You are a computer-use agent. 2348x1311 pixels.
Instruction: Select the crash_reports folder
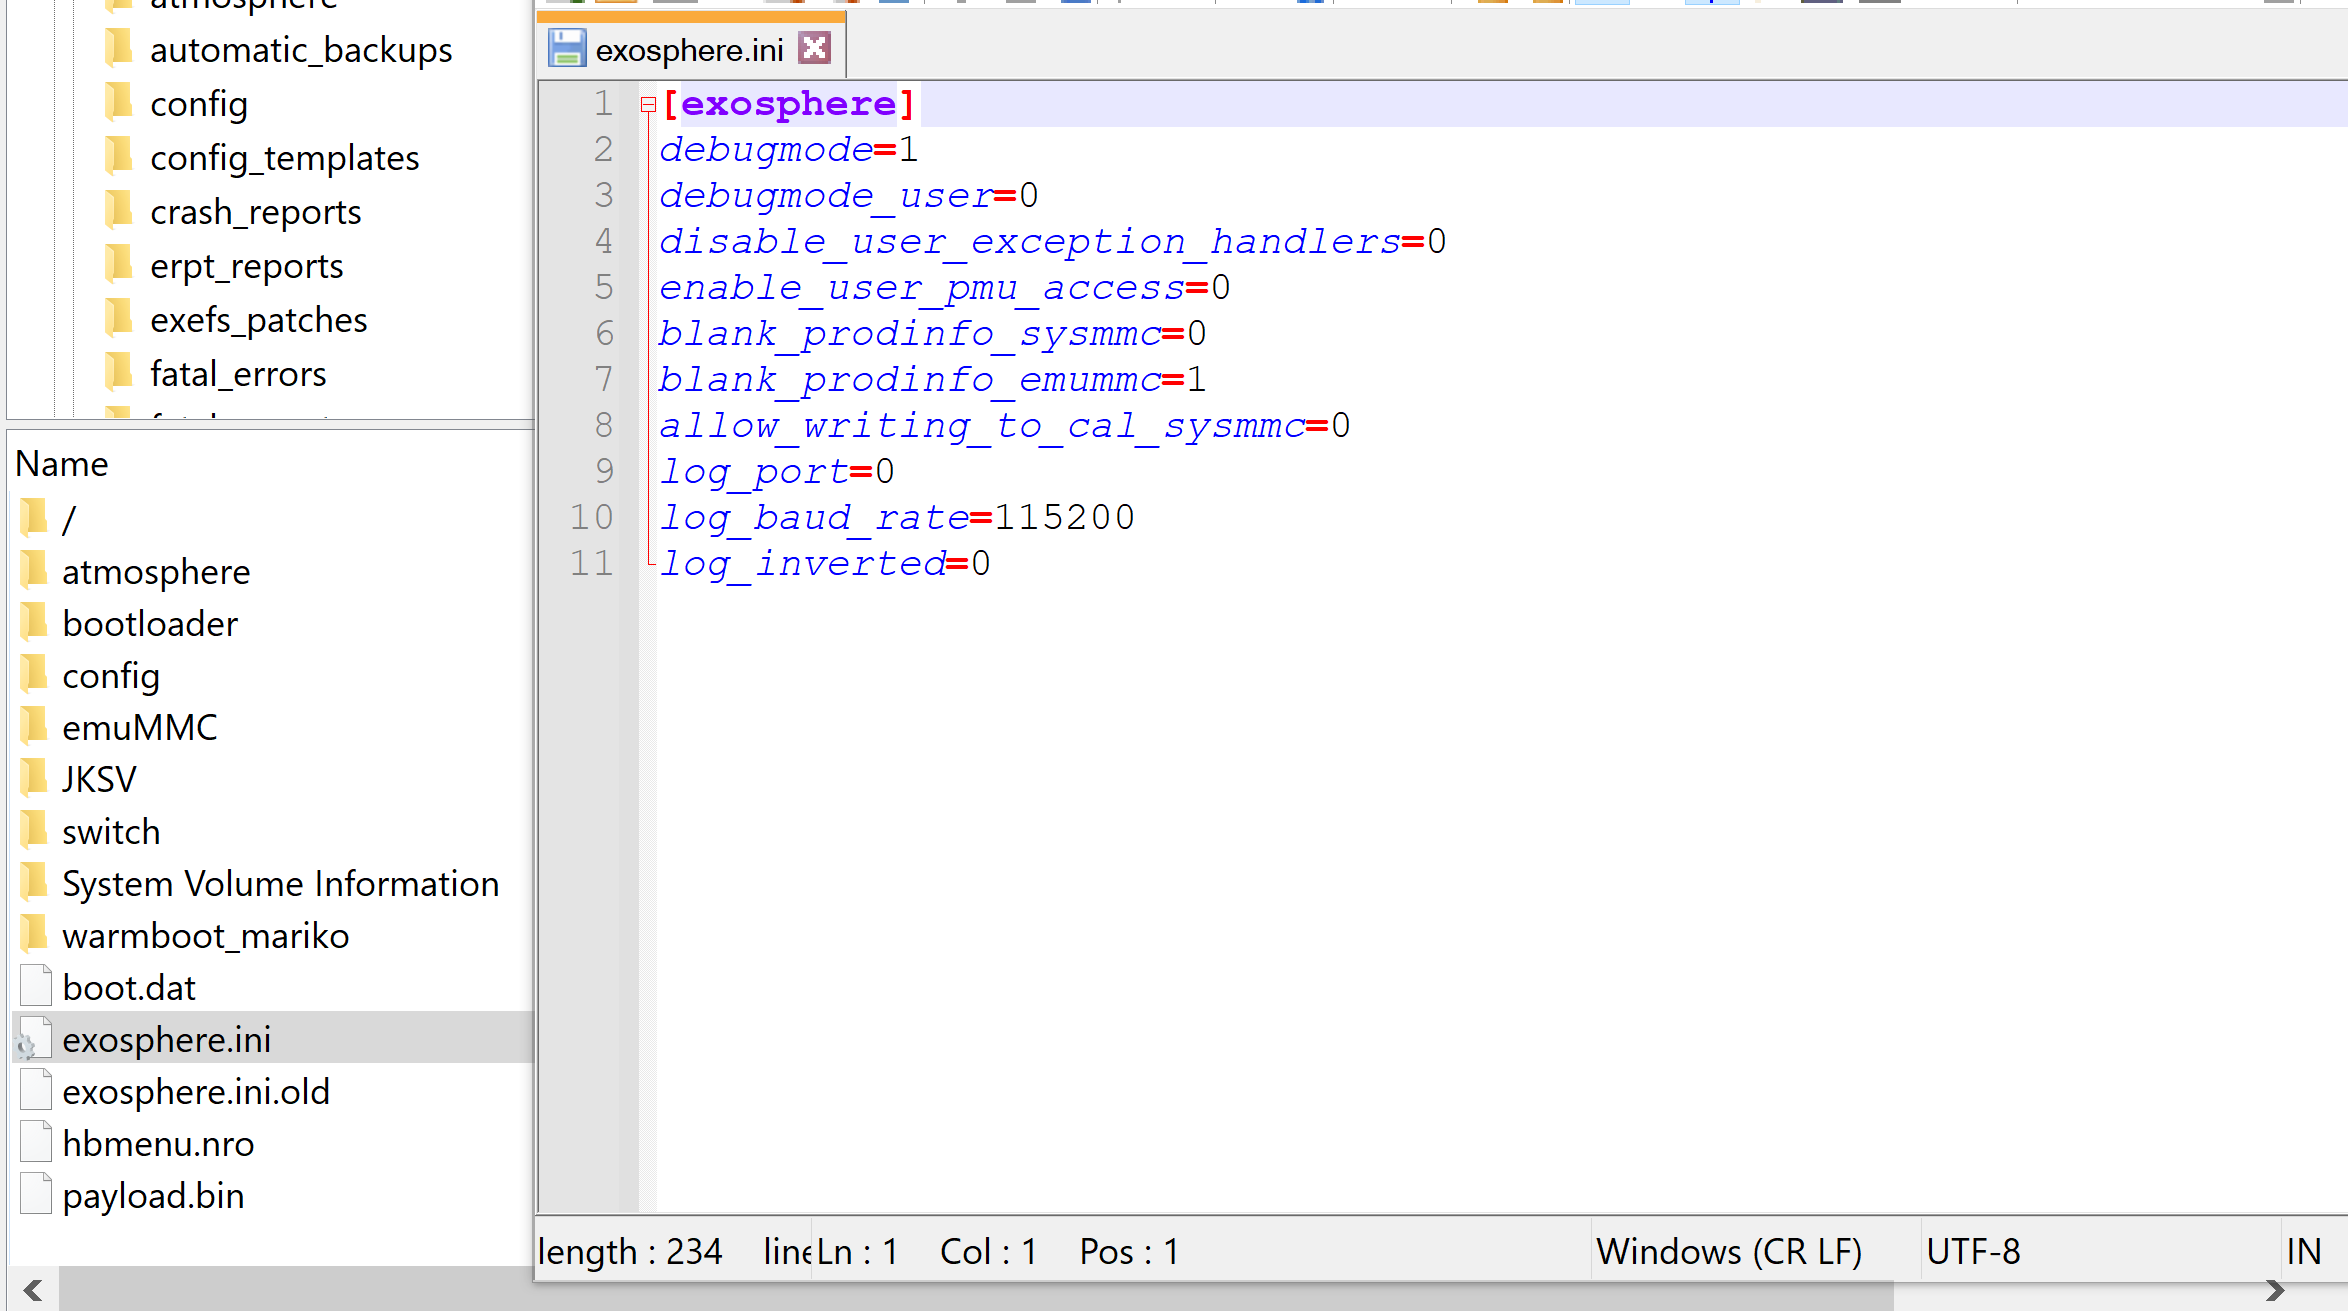coord(255,212)
